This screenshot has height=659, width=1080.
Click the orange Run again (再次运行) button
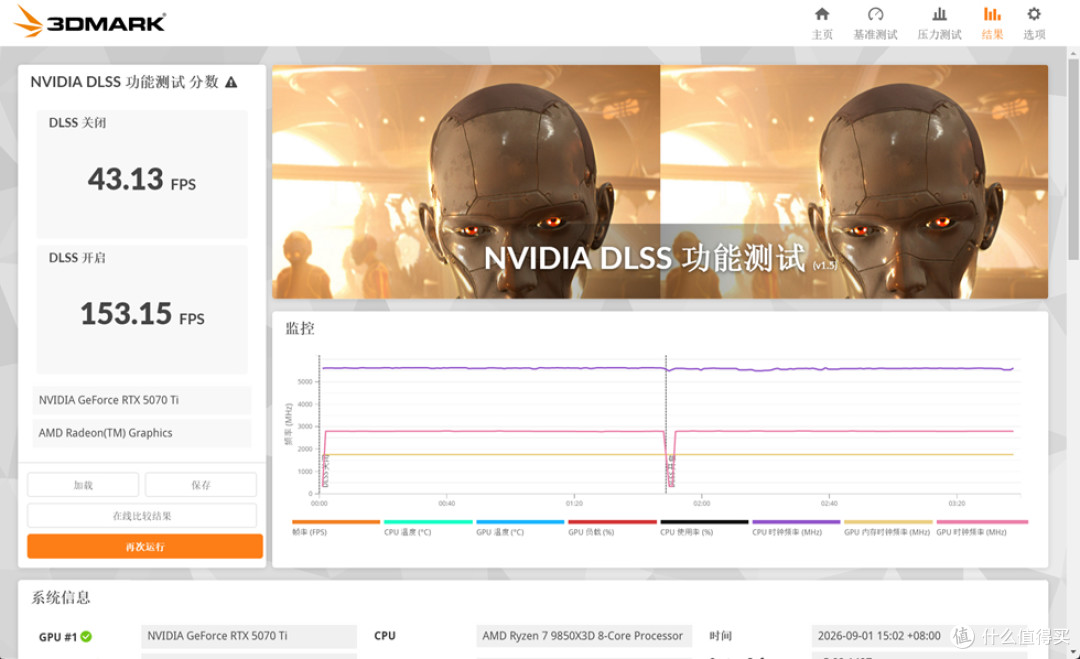pyautogui.click(x=145, y=546)
